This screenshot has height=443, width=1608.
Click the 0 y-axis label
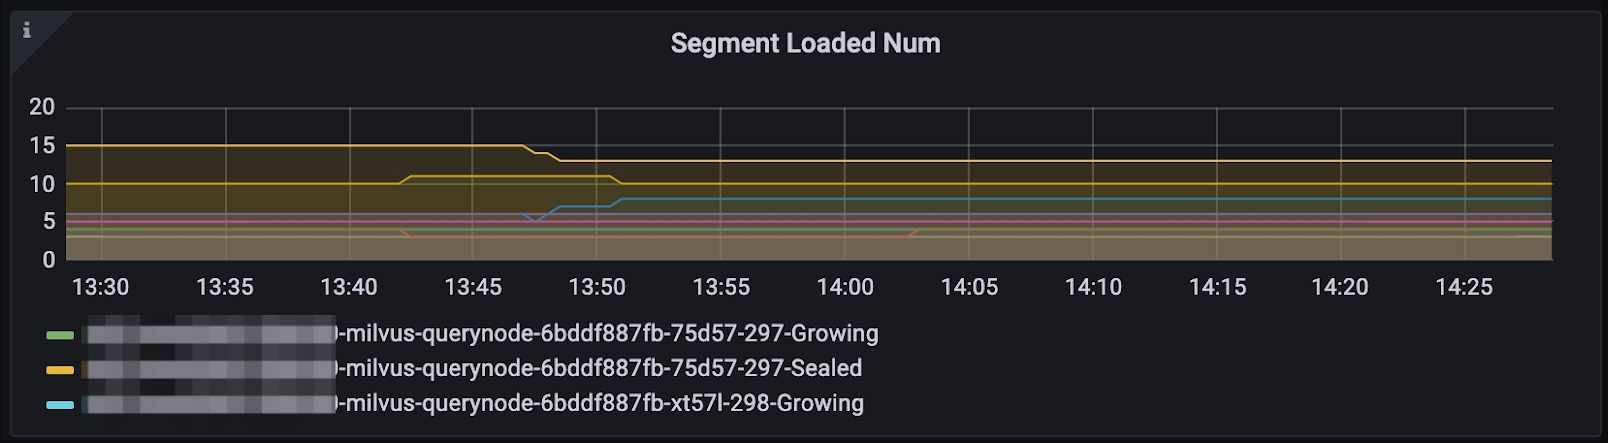pos(49,260)
